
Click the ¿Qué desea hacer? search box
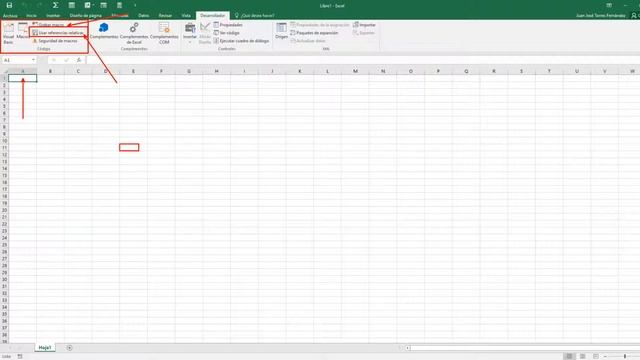tap(255, 16)
